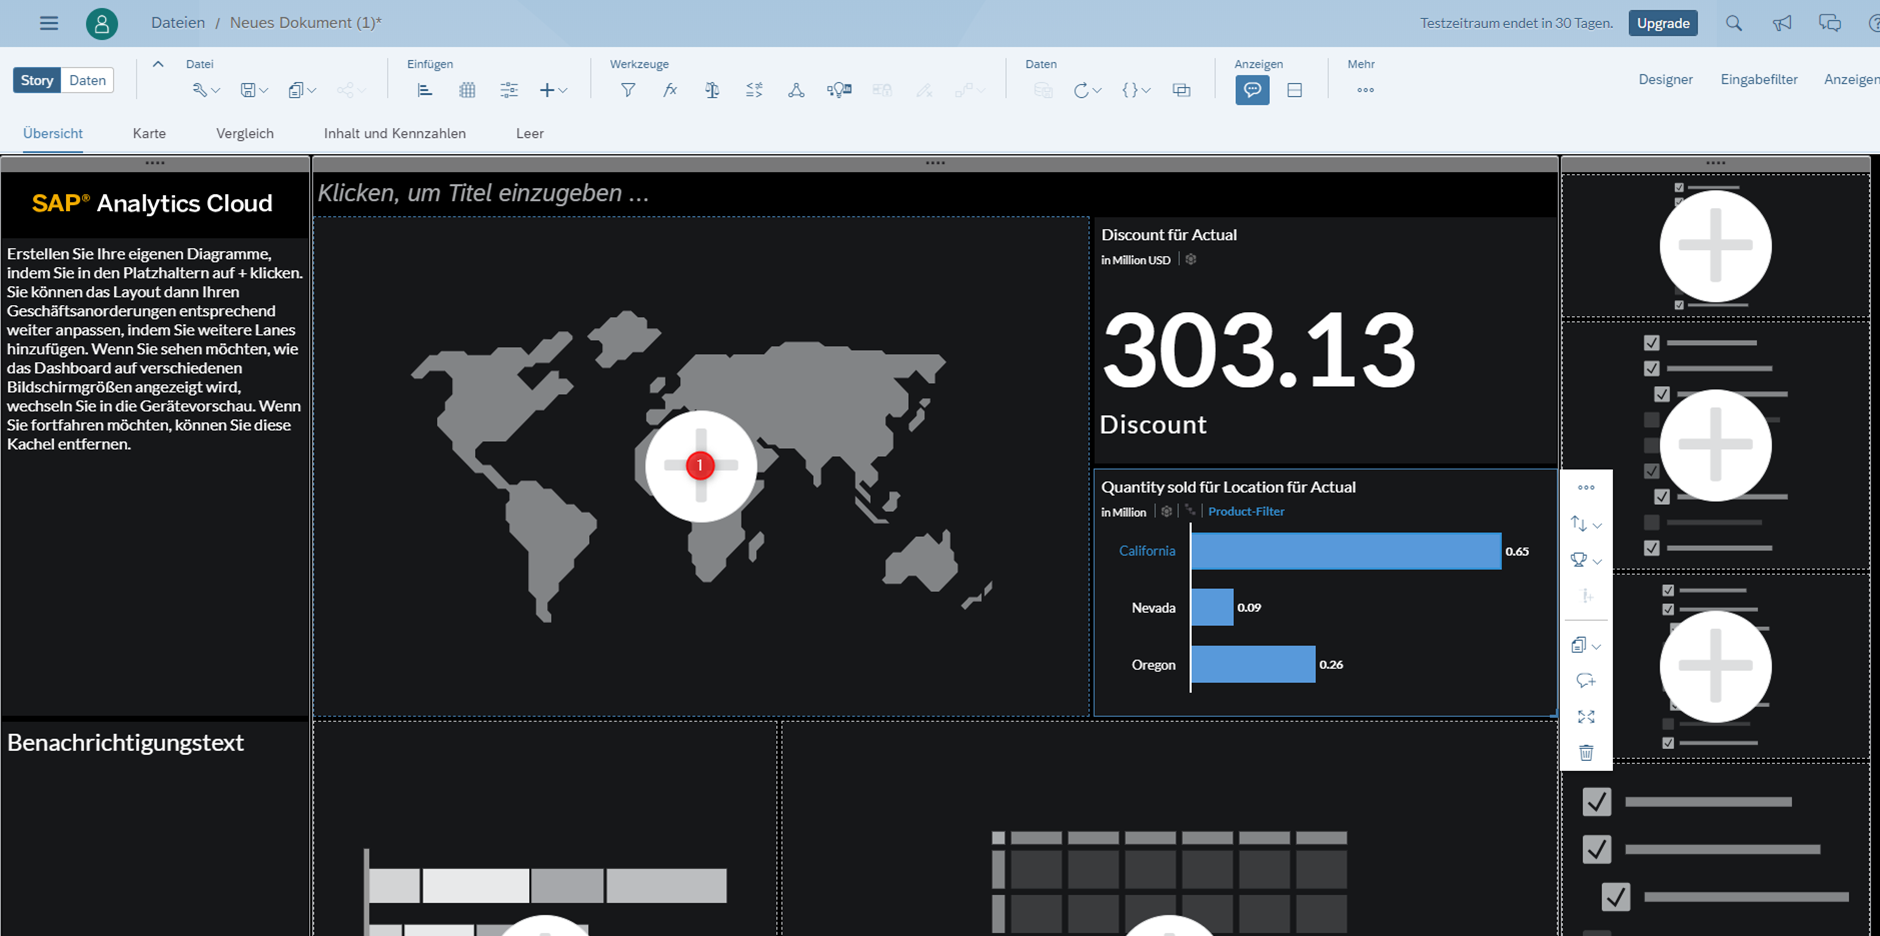Select the Oregon bar in the chart
This screenshot has width=1880, height=936.
point(1253,664)
